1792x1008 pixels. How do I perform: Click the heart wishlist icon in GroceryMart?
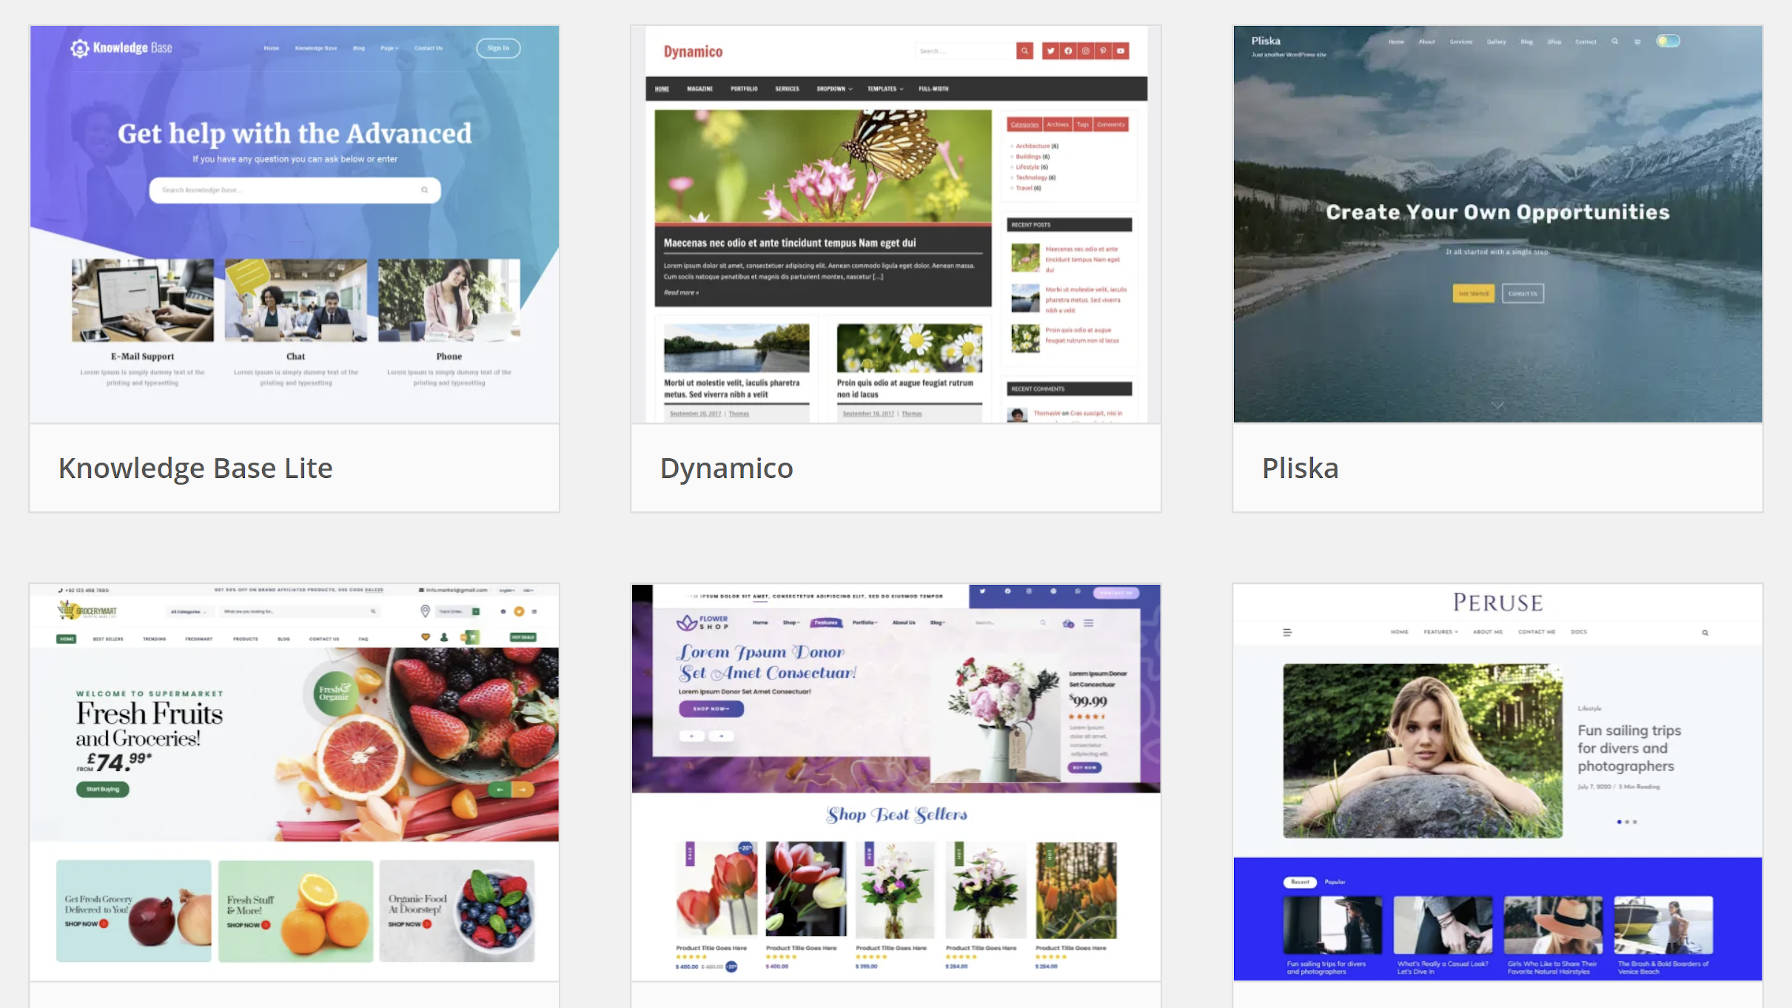tap(425, 637)
